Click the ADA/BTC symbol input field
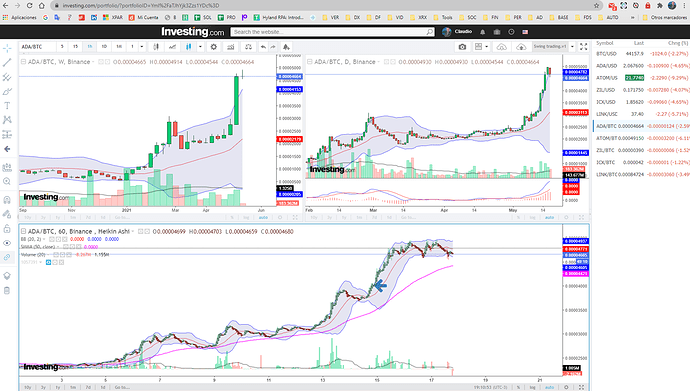Screen dimensions: 690x391 pyautogui.click(x=37, y=47)
